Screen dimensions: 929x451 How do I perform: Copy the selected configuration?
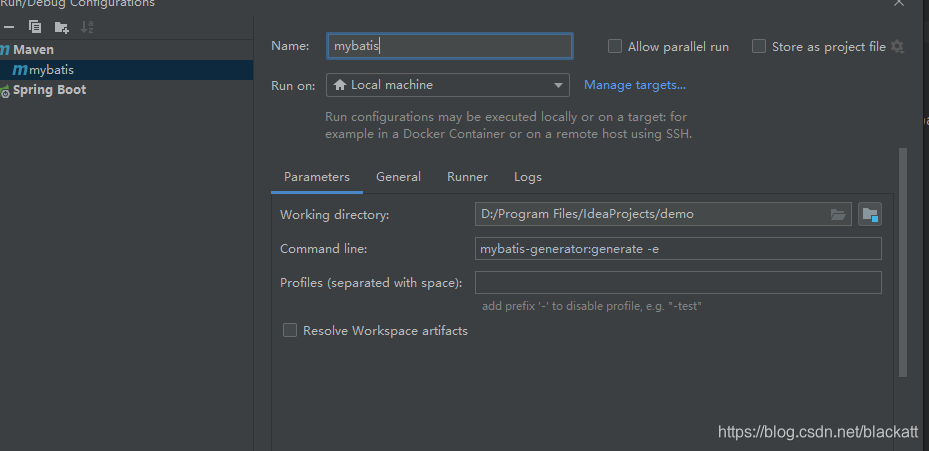coord(35,27)
